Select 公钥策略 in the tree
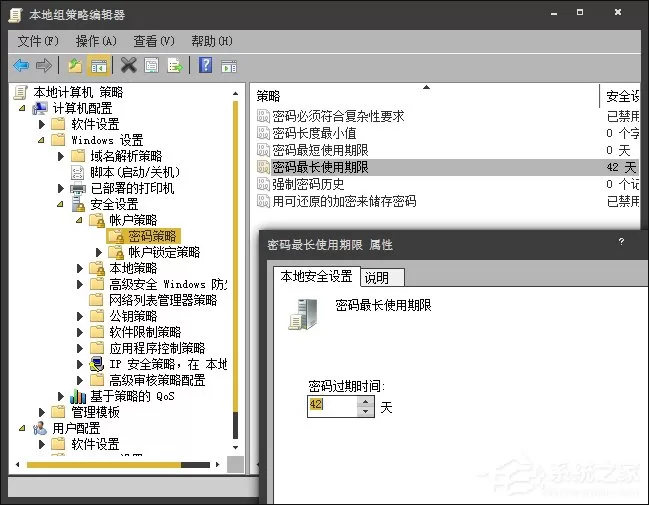Viewport: 649px width, 505px height. pyautogui.click(x=133, y=316)
